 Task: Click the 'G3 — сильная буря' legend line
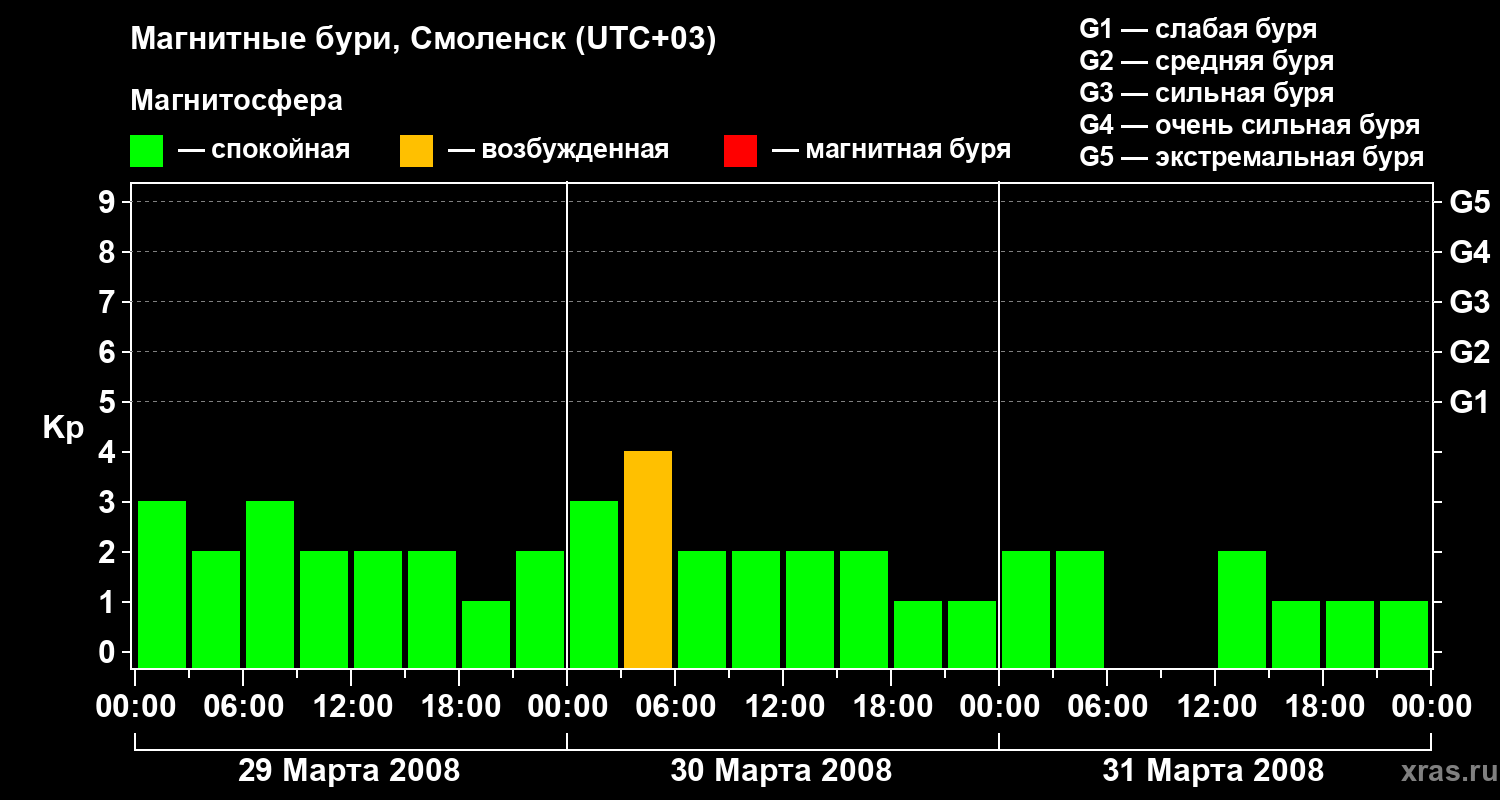(1206, 93)
